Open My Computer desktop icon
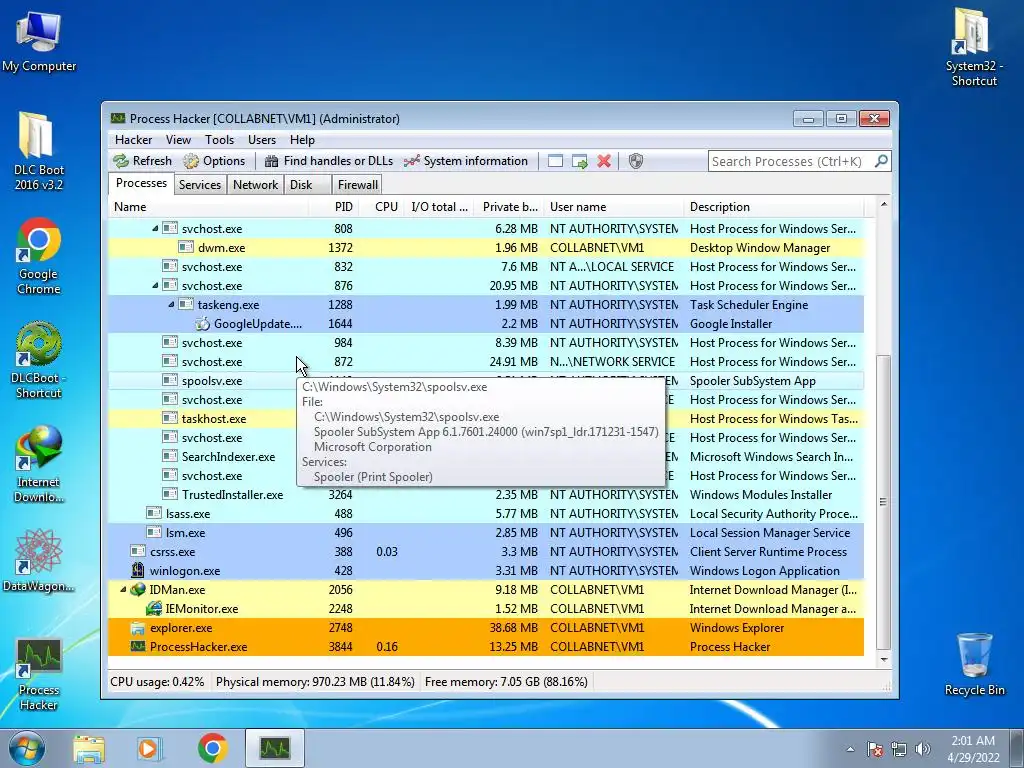The width and height of the screenshot is (1024, 768). click(x=39, y=42)
